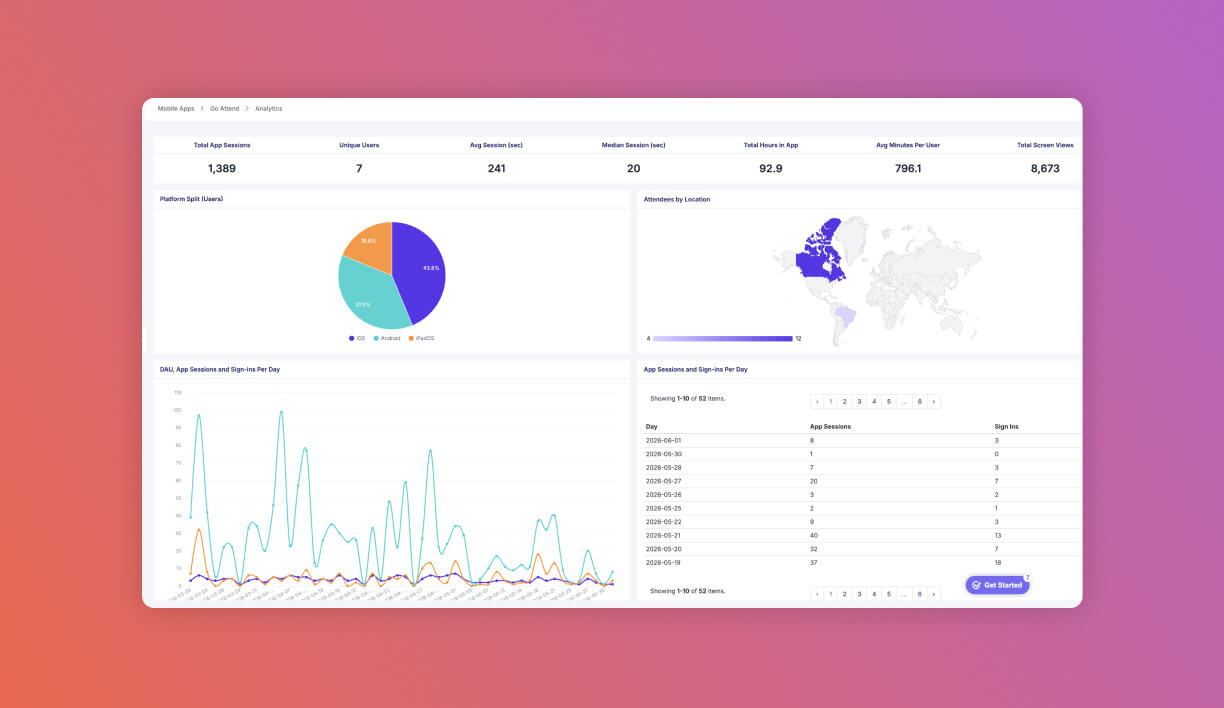This screenshot has height=708, width=1224.
Task: Click Sign Ins value 0 for 2026-05-30
Action: click(996, 454)
